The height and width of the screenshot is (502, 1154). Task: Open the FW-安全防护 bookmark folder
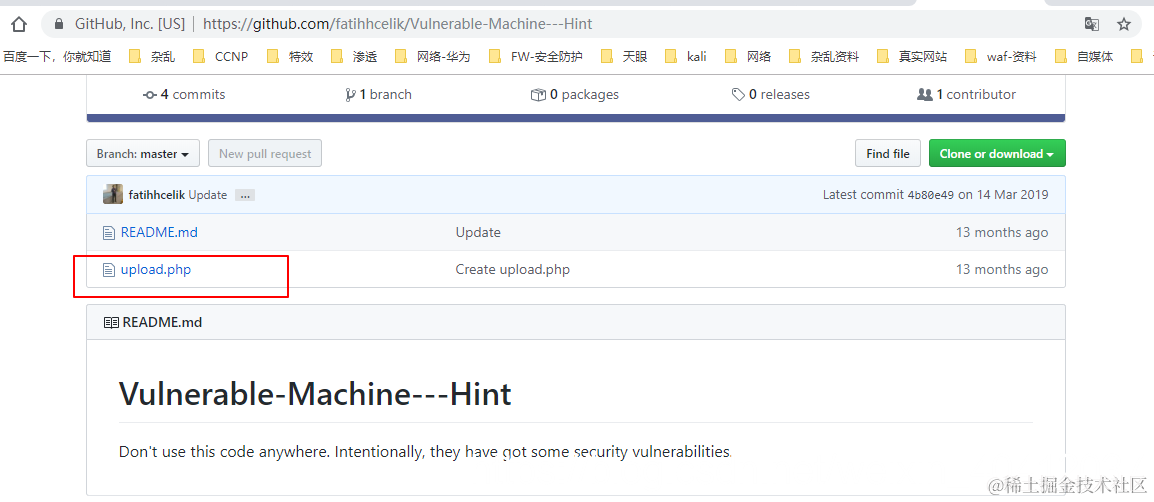pyautogui.click(x=537, y=57)
